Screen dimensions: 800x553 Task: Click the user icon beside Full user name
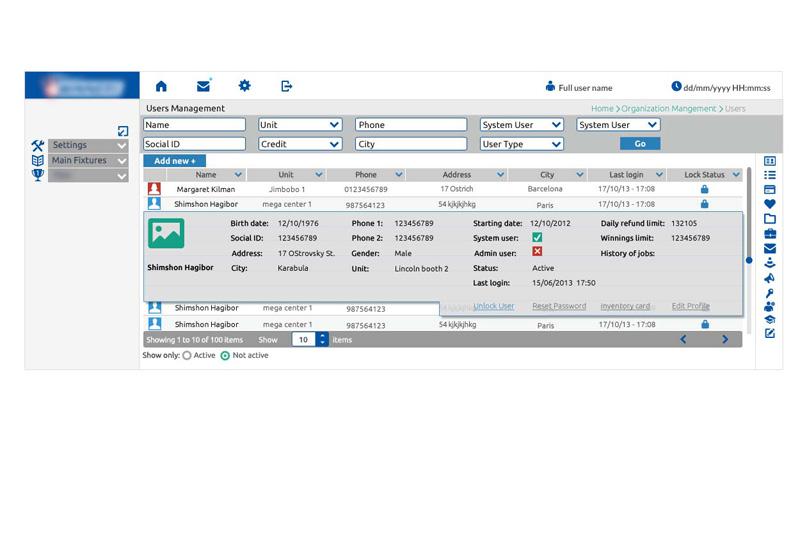coord(550,86)
